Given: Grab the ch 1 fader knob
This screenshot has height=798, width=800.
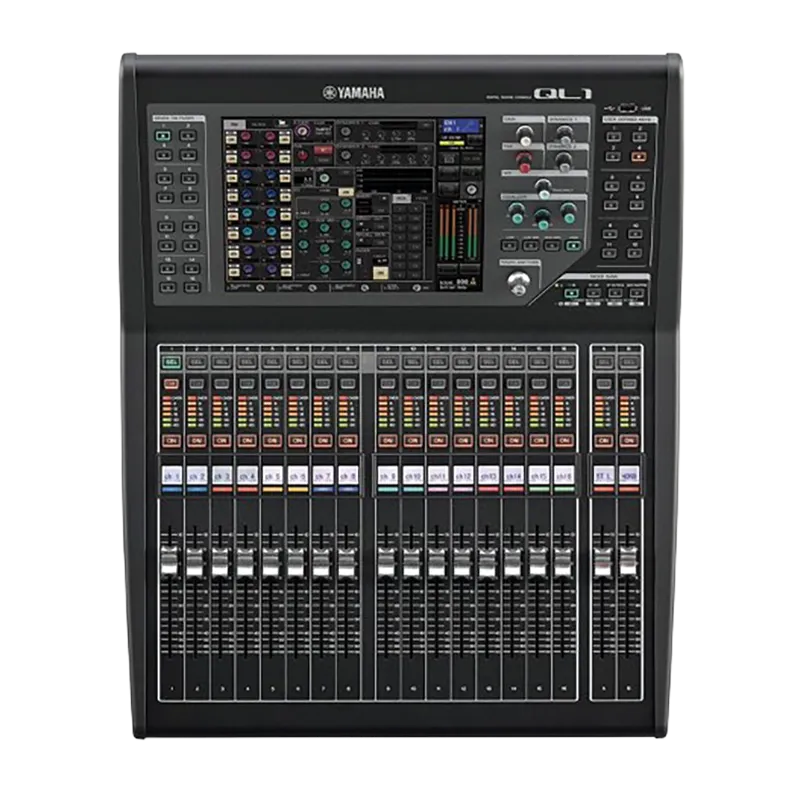Looking at the screenshot, I should pyautogui.click(x=170, y=562).
